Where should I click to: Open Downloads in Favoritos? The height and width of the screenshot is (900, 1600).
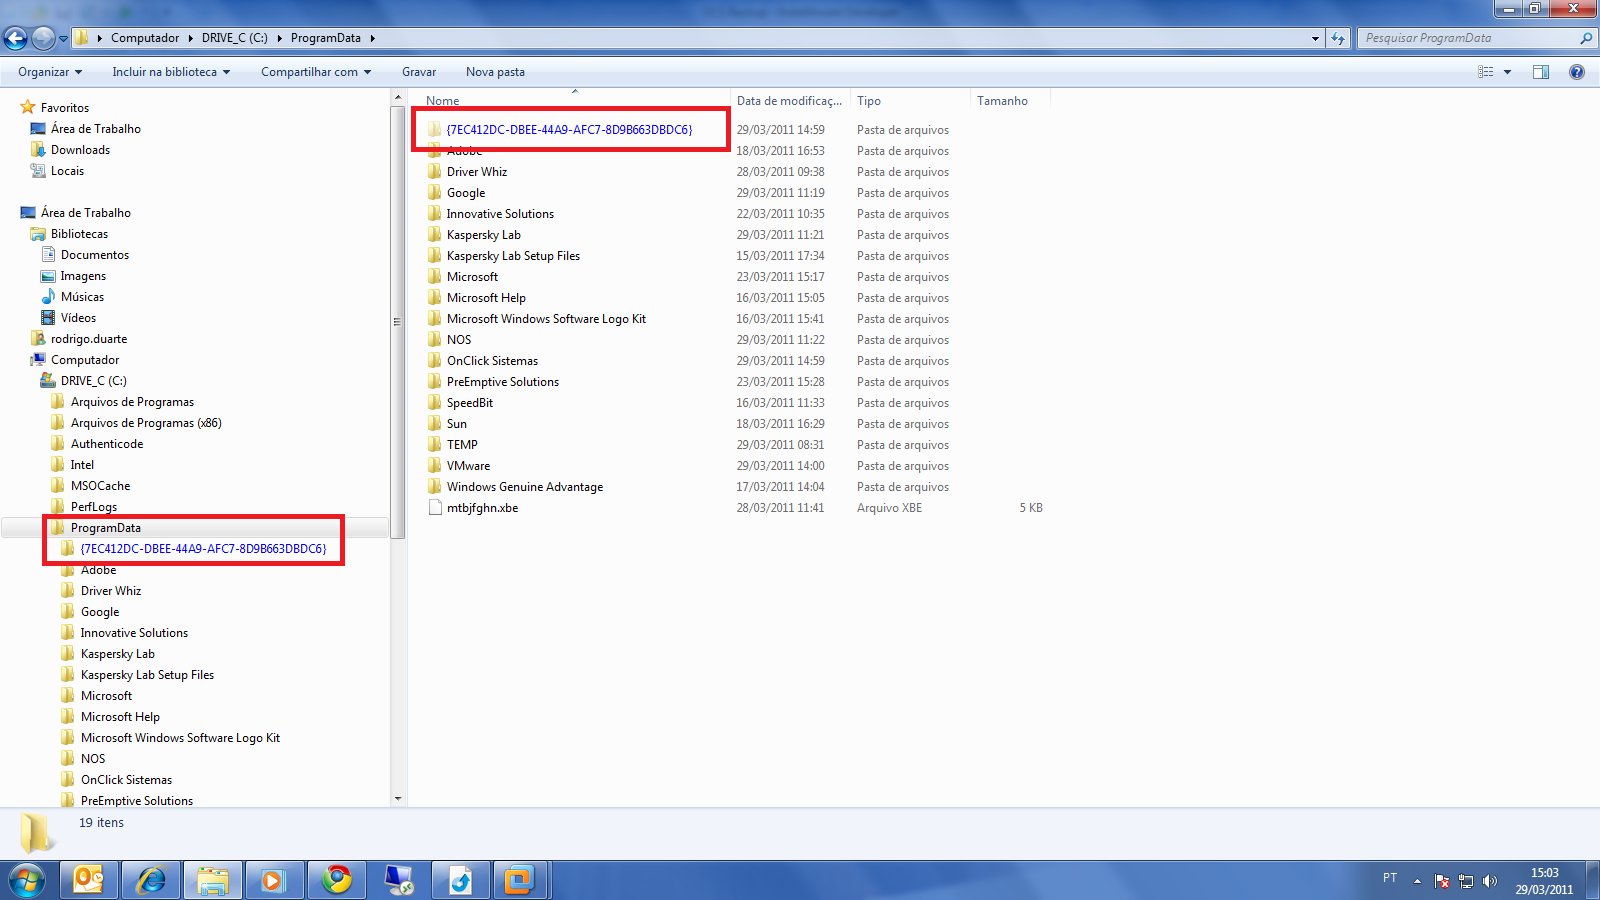point(80,150)
